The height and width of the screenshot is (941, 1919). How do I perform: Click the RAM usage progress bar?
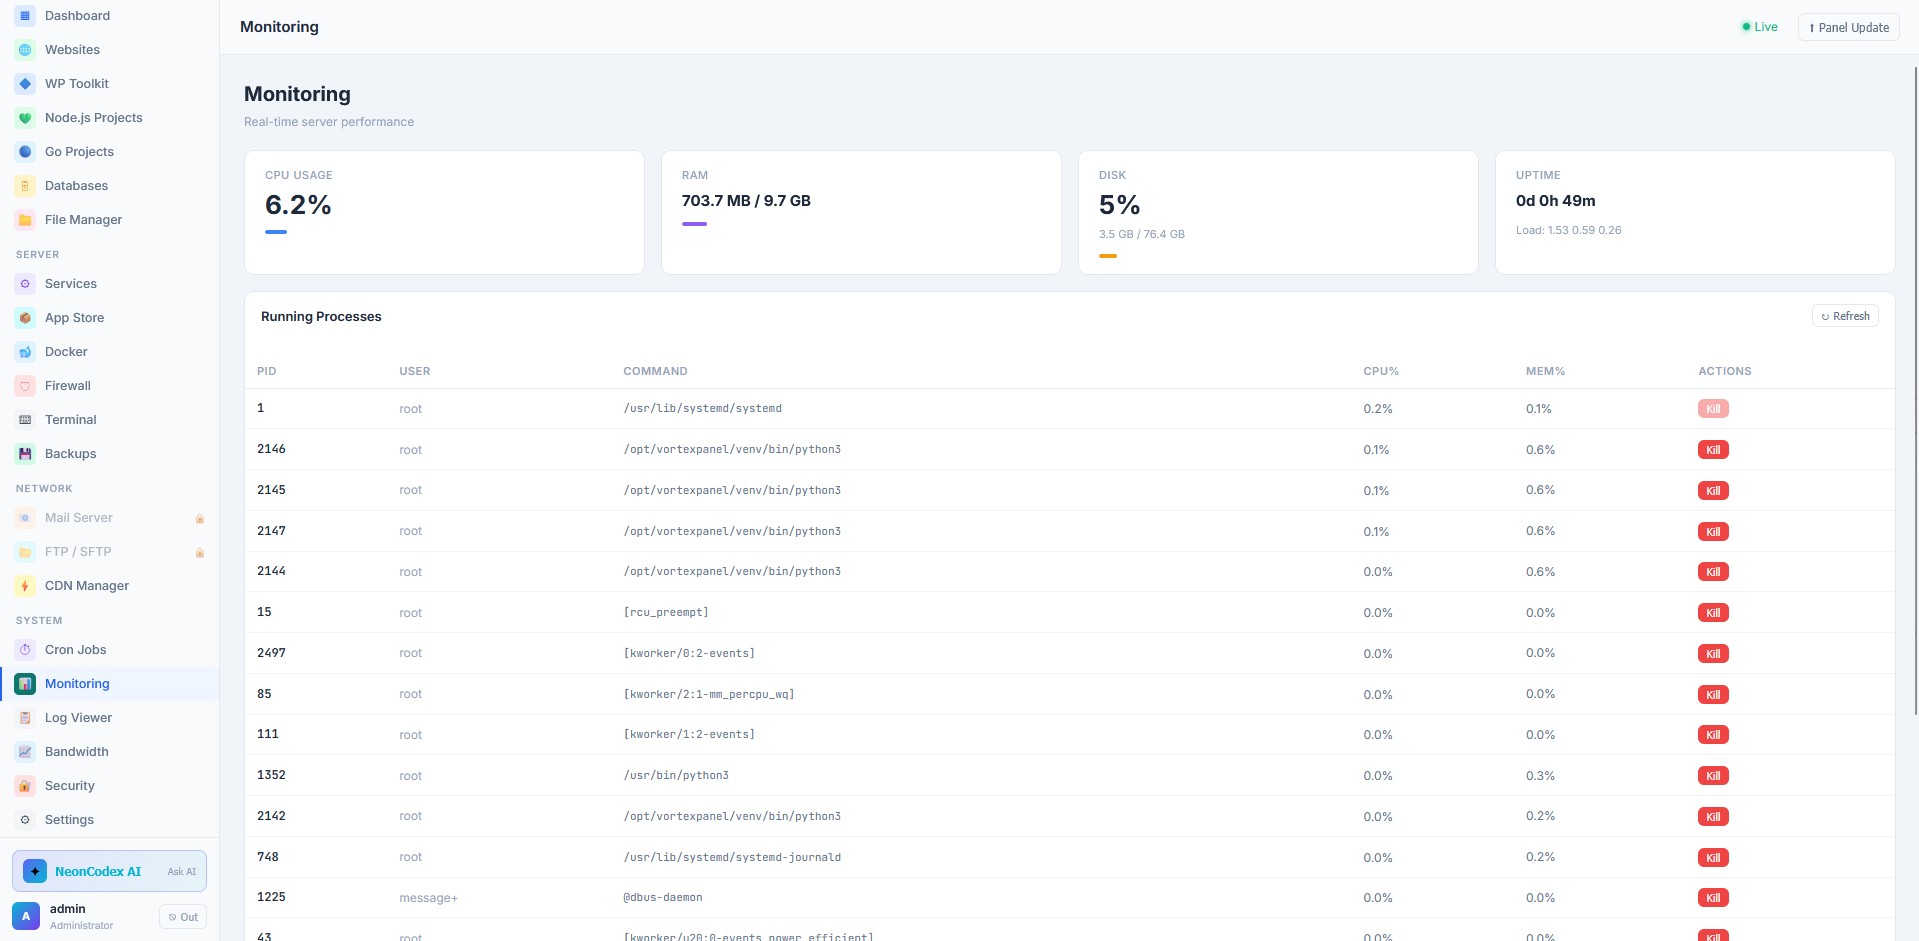(x=694, y=224)
